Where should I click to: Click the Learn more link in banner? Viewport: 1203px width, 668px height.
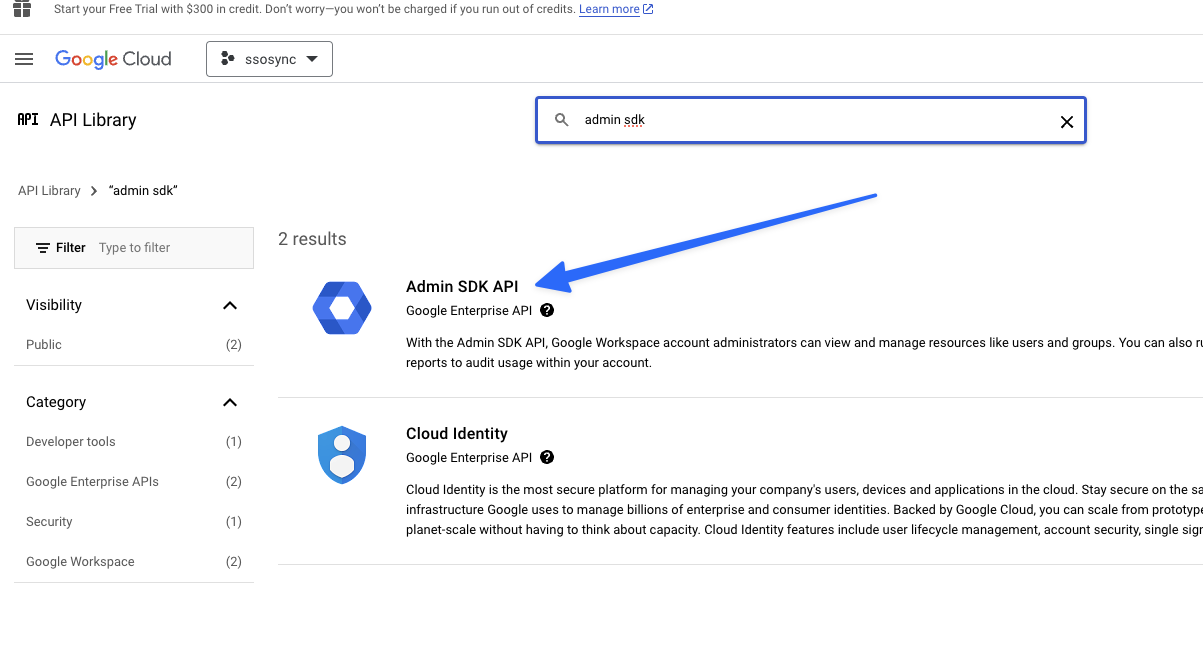[616, 9]
